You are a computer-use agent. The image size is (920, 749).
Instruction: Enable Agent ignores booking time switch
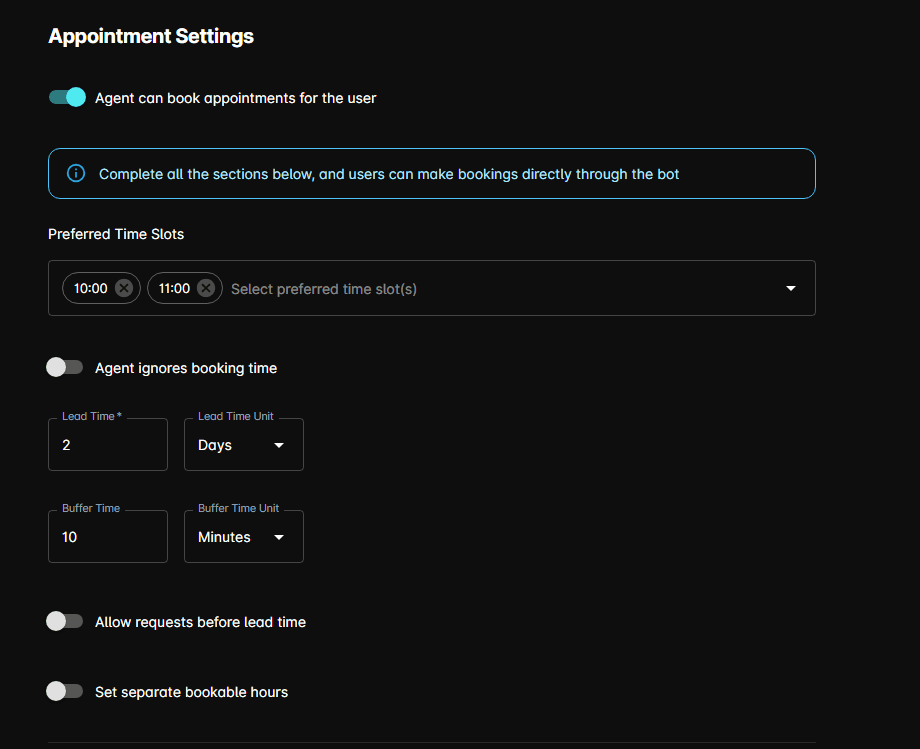[65, 367]
